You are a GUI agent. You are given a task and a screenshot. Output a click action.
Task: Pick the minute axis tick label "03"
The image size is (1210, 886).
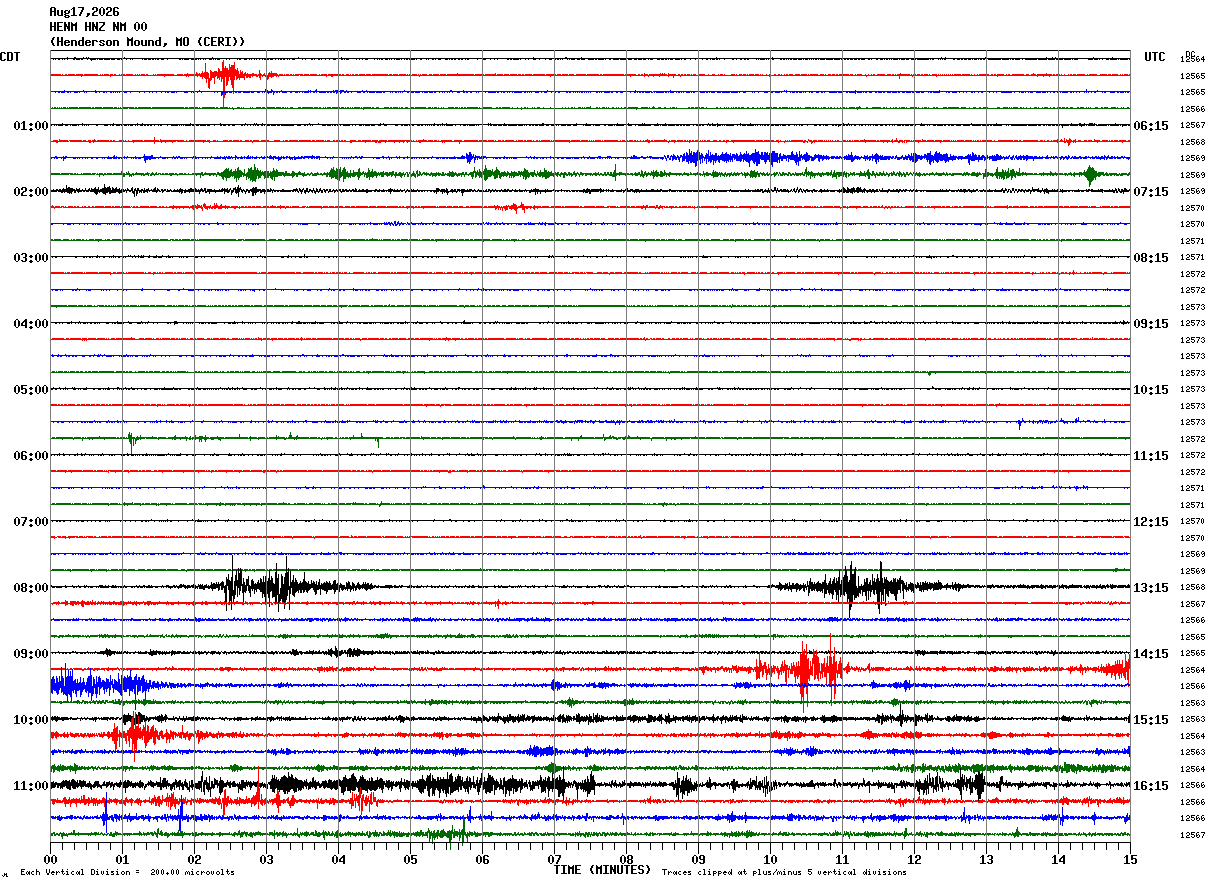pos(266,859)
